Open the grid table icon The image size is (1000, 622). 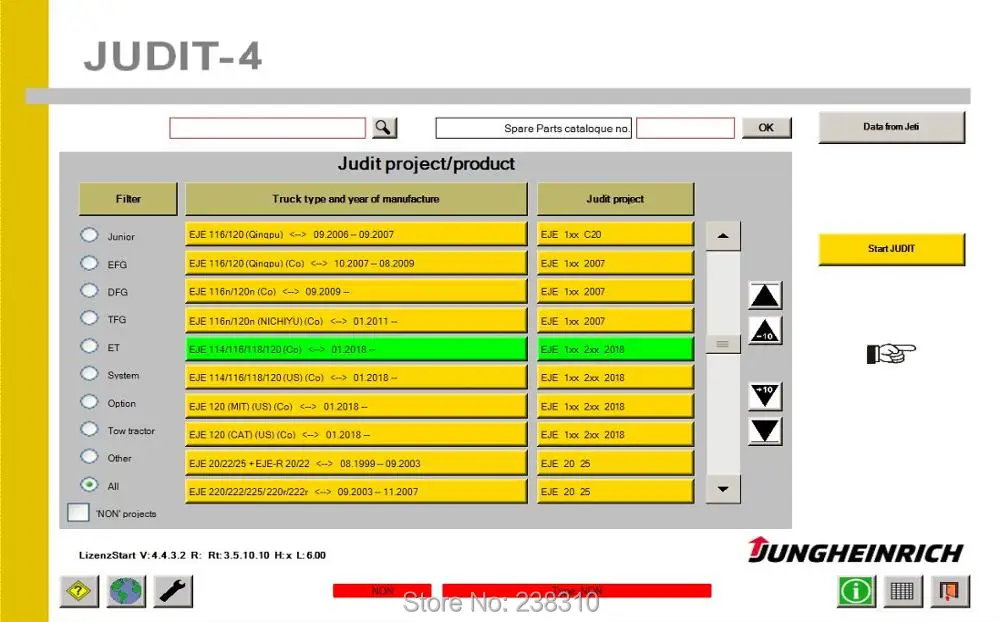[902, 591]
